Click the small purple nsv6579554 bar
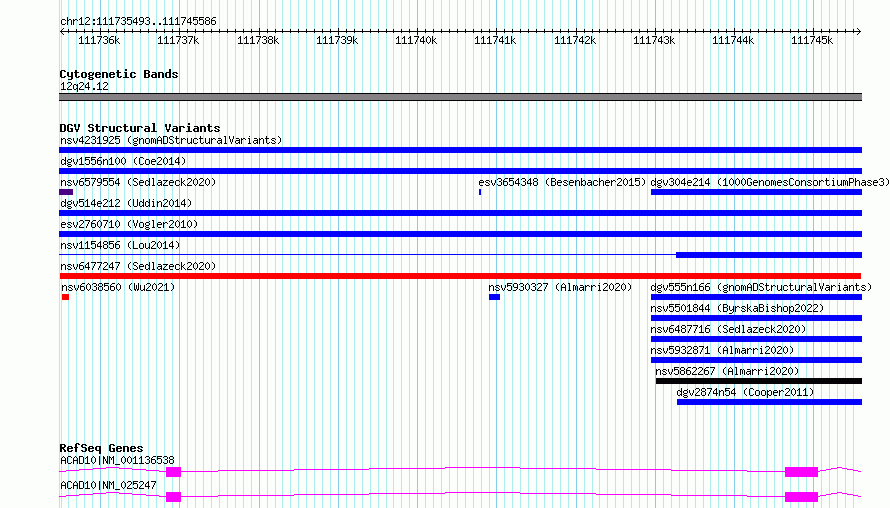 click(x=66, y=192)
